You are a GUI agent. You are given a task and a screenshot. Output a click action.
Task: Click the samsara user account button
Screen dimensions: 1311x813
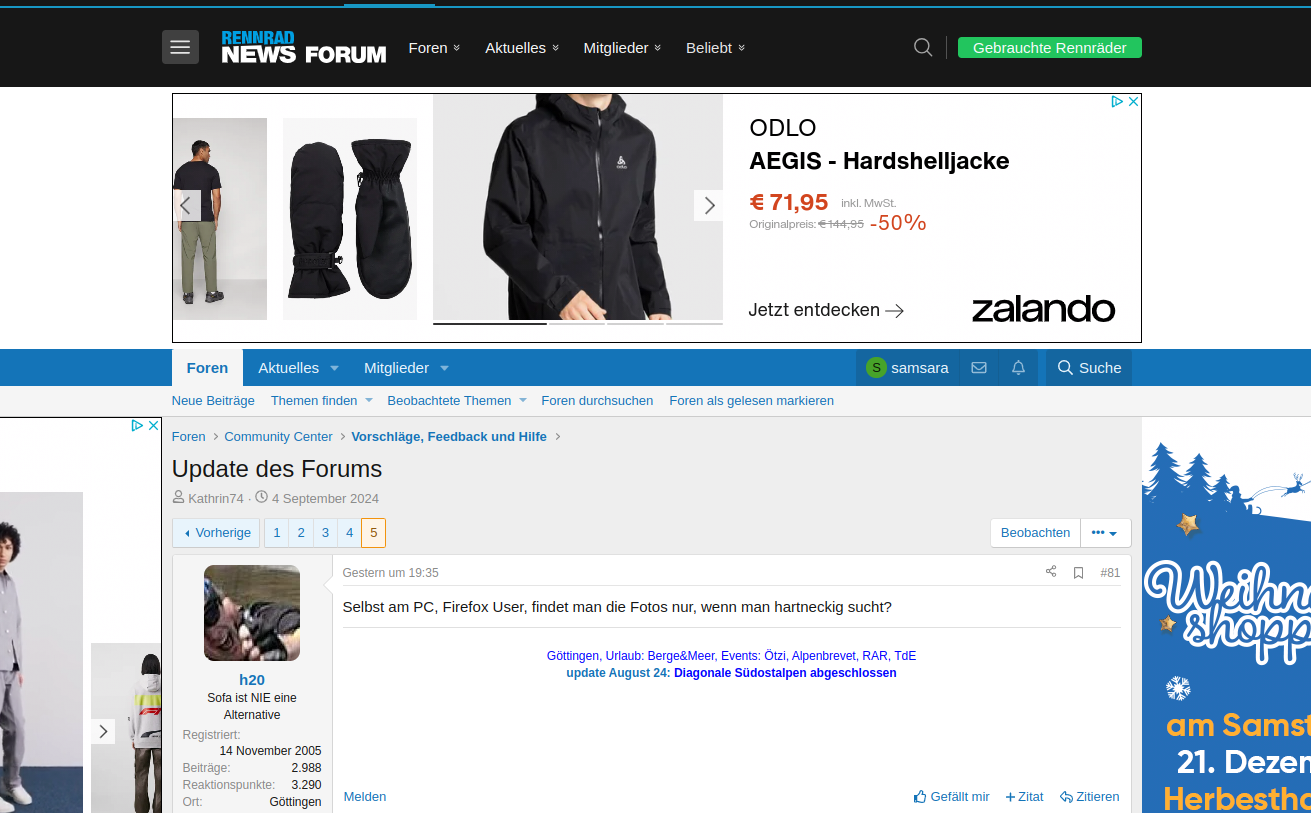pyautogui.click(x=907, y=368)
